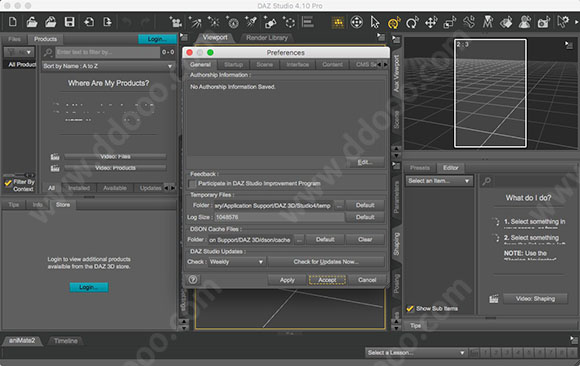This screenshot has height=366, width=580.
Task: Select the Joint Editor bone tool
Action: [x=469, y=23]
